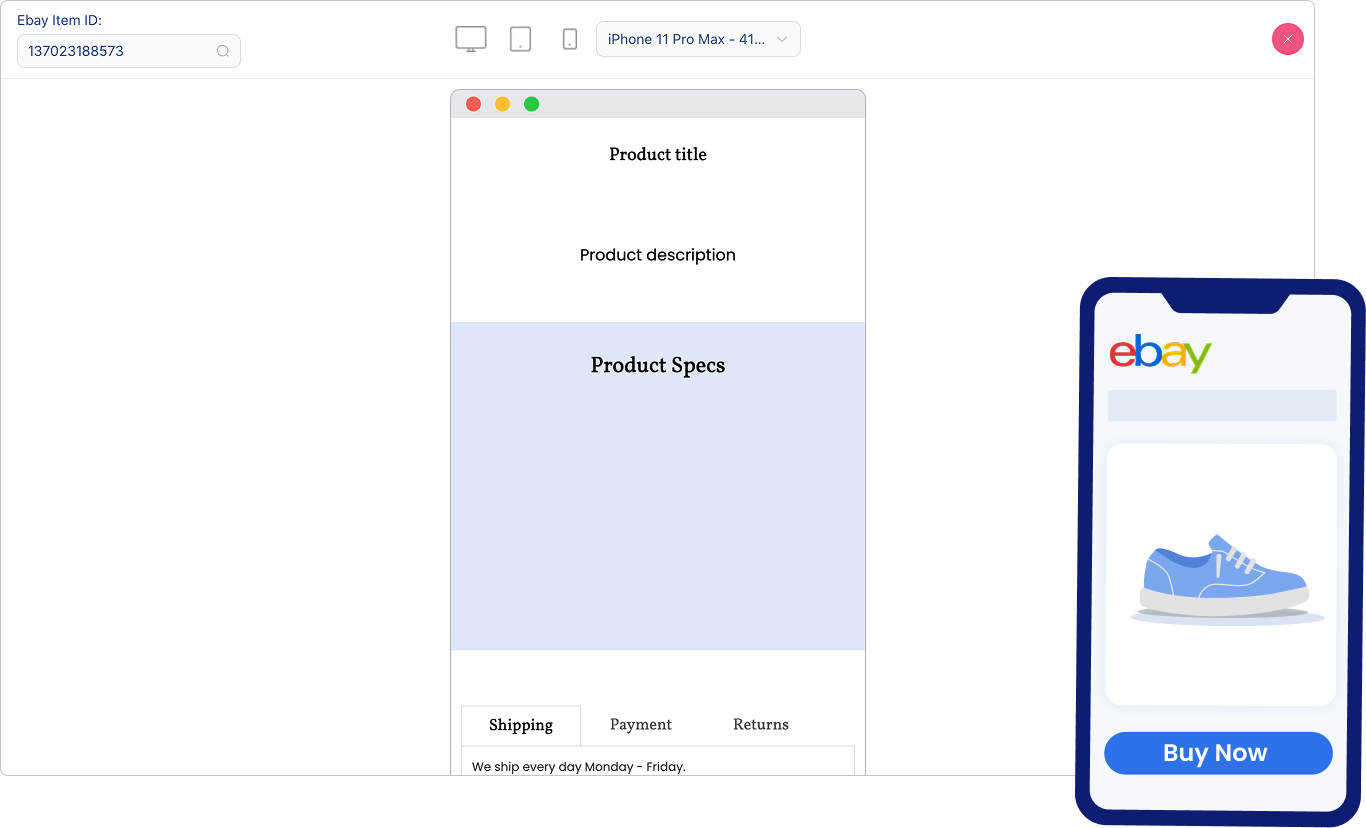Click the red dot in preview window titlebar
Image resolution: width=1366 pixels, height=828 pixels.
tap(474, 104)
